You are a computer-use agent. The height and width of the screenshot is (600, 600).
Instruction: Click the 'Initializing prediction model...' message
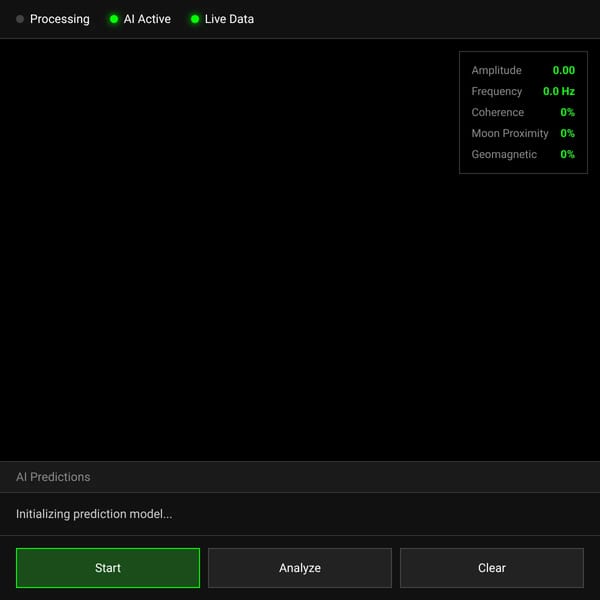[94, 514]
